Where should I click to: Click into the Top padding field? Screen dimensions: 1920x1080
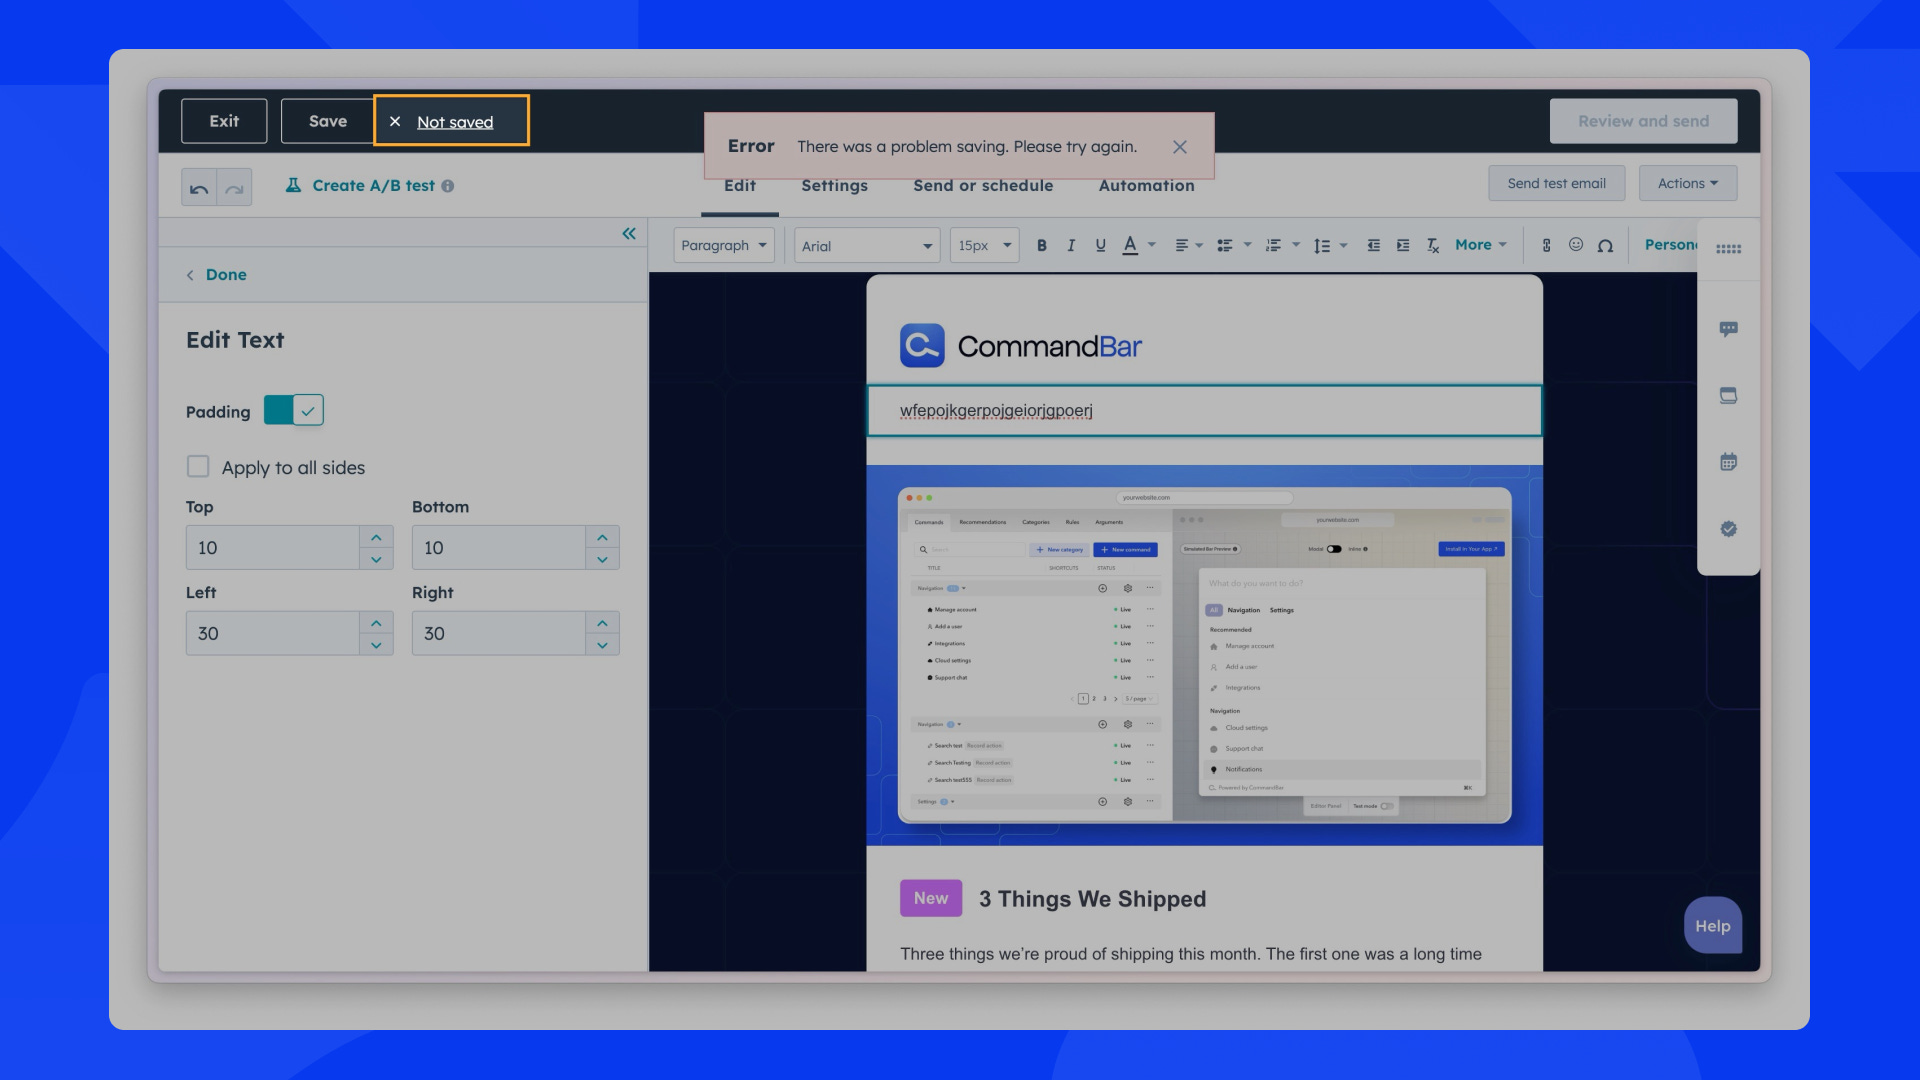pyautogui.click(x=273, y=548)
